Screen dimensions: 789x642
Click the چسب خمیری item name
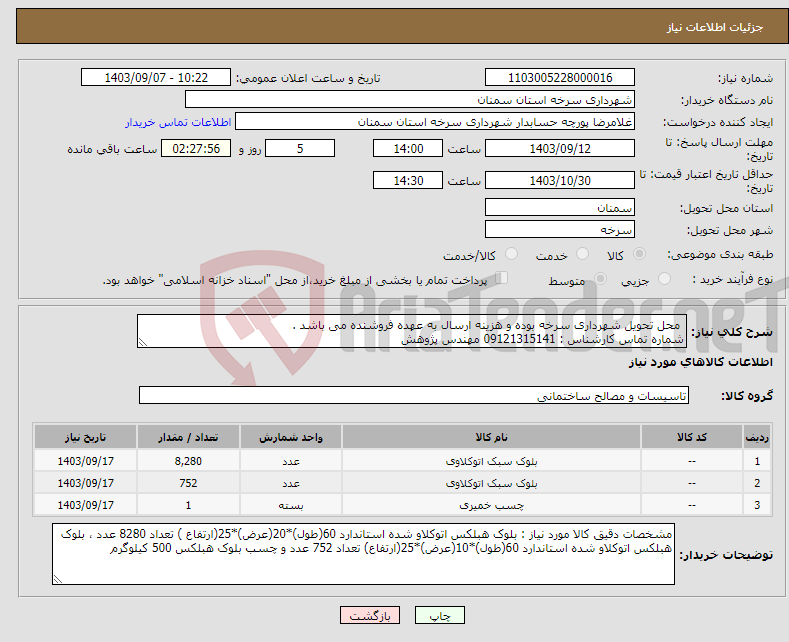[491, 505]
